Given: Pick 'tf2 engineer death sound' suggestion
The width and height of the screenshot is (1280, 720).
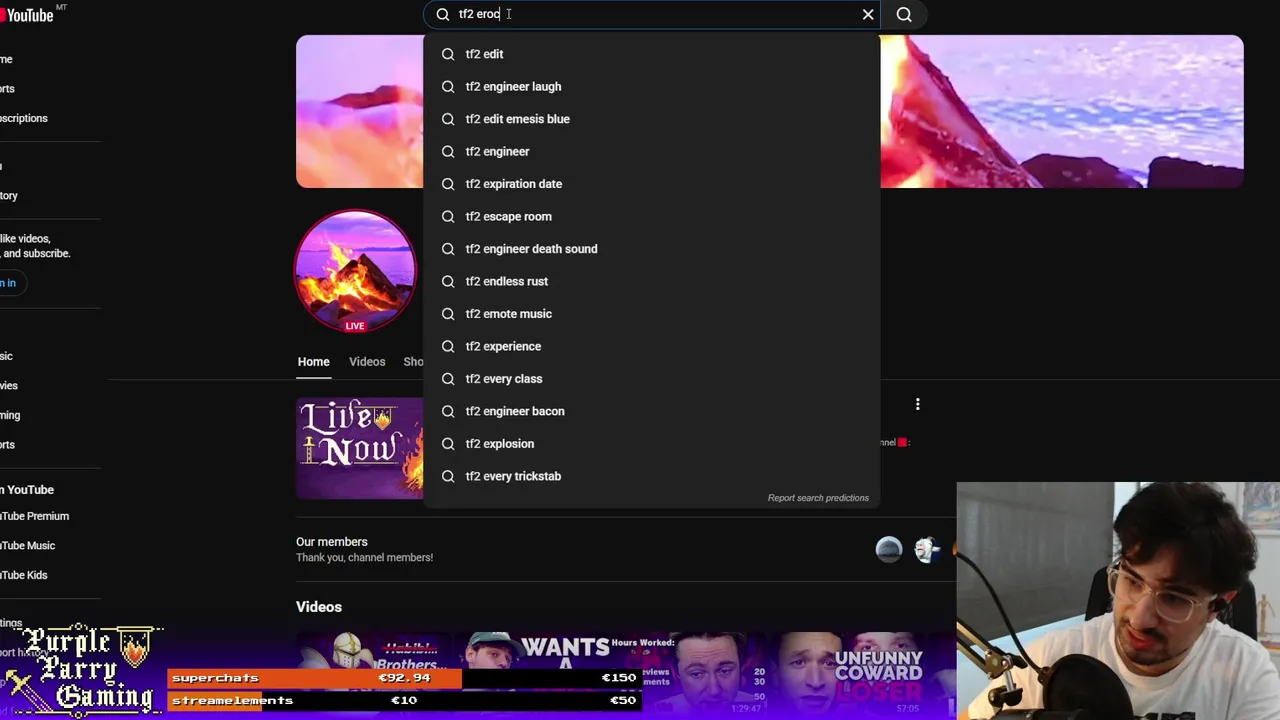Looking at the screenshot, I should point(652,249).
